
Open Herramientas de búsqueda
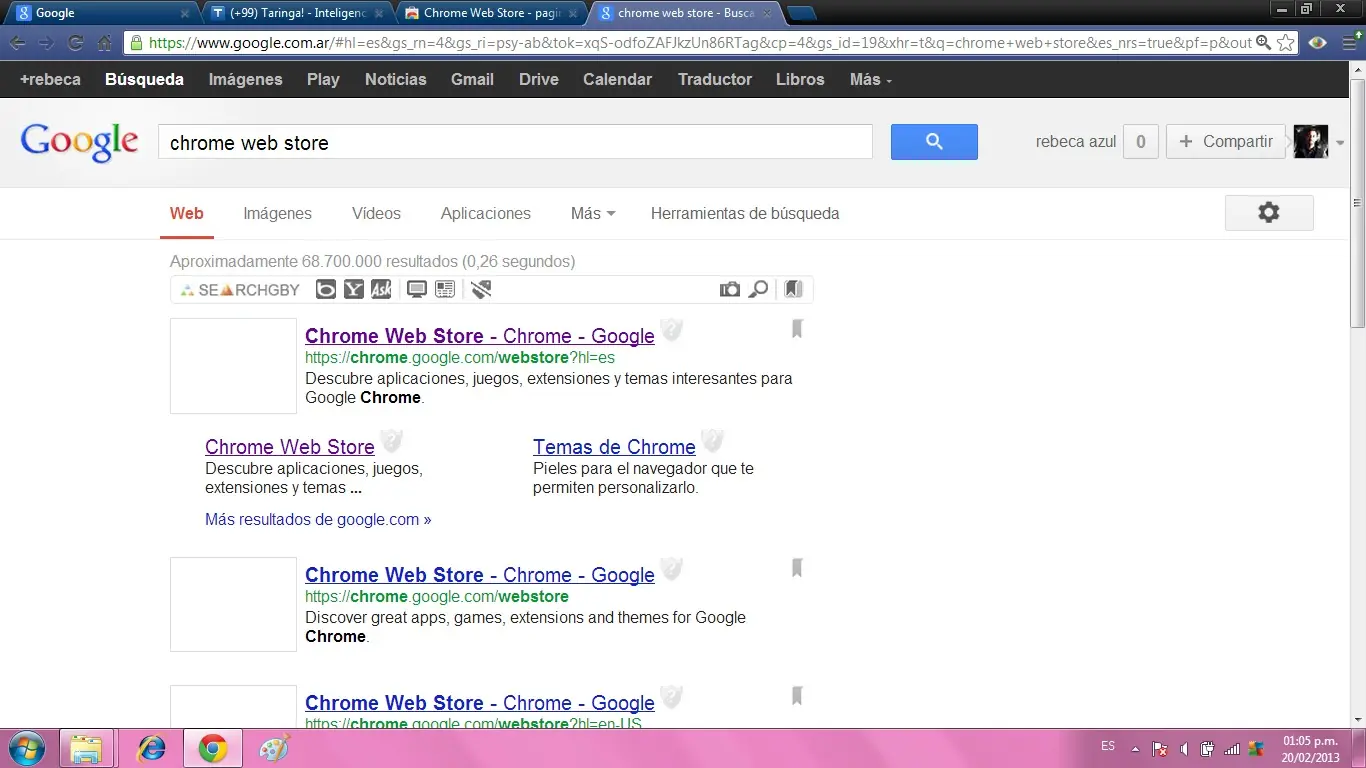(x=745, y=213)
